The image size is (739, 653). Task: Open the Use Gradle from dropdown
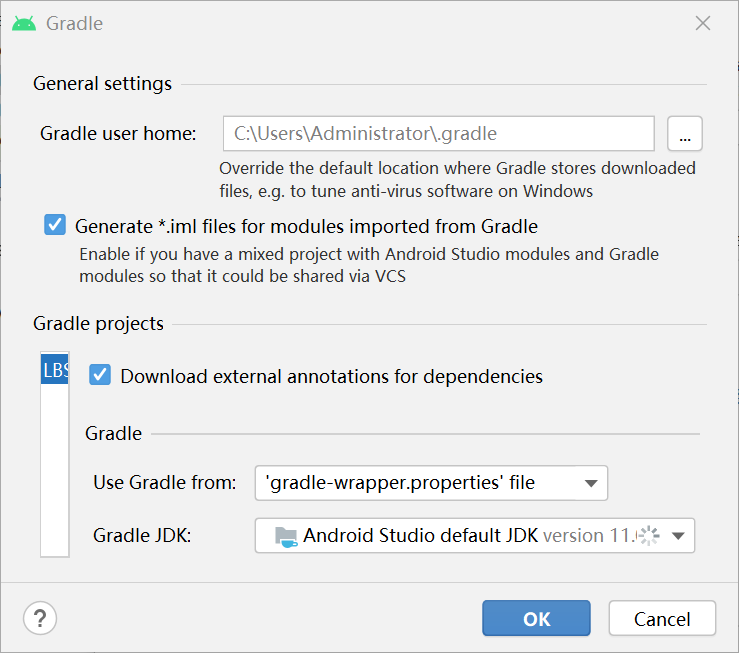pyautogui.click(x=431, y=483)
